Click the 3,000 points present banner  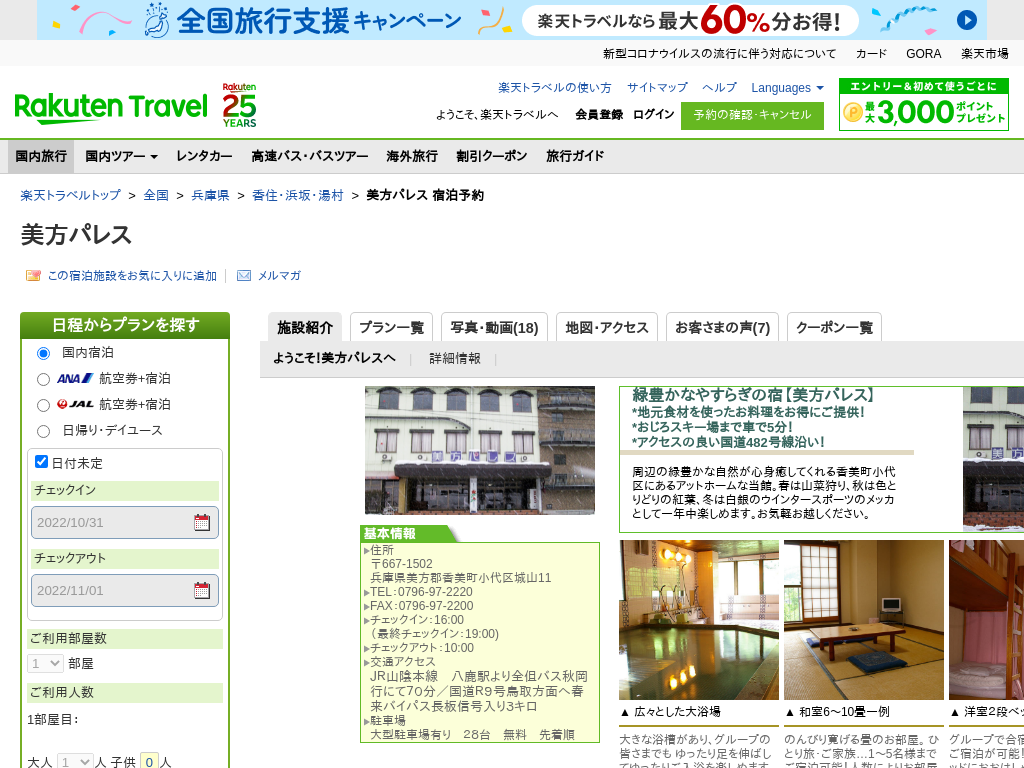[x=923, y=105]
